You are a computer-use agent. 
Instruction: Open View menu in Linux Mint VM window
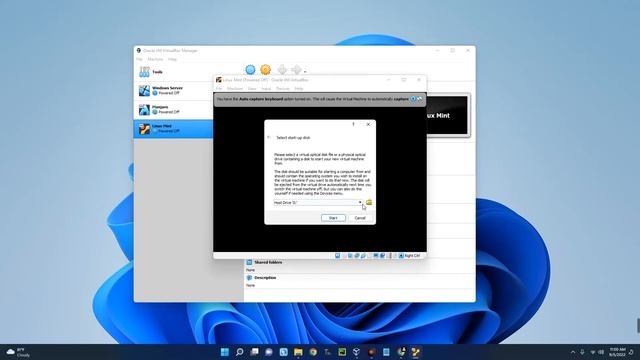pos(252,89)
